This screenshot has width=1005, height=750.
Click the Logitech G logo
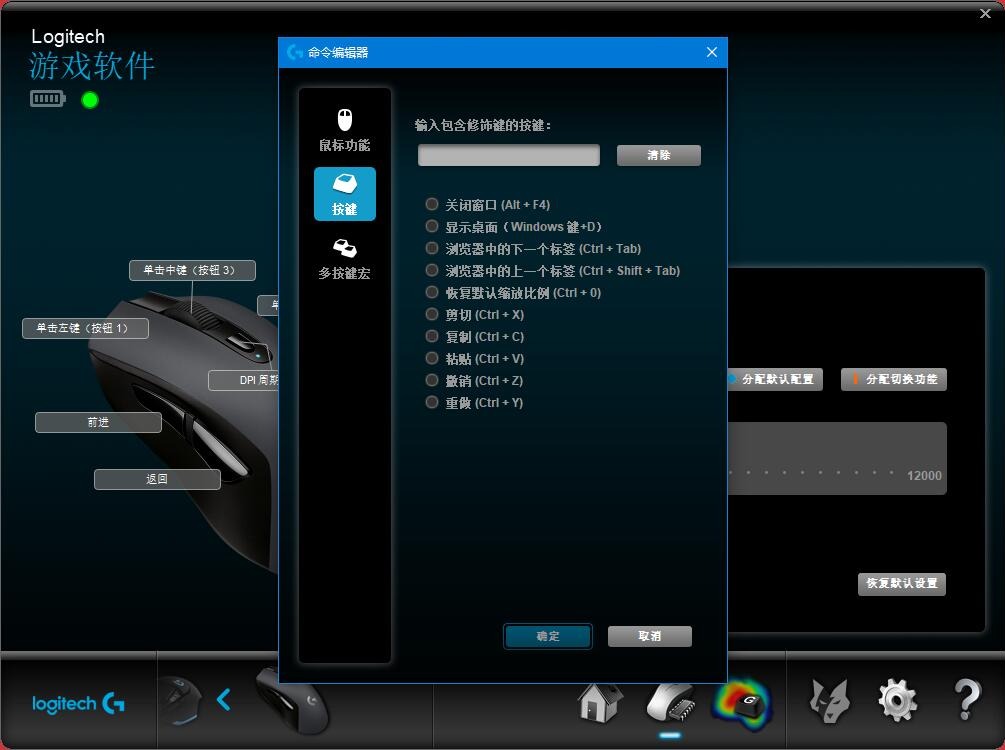click(78, 704)
